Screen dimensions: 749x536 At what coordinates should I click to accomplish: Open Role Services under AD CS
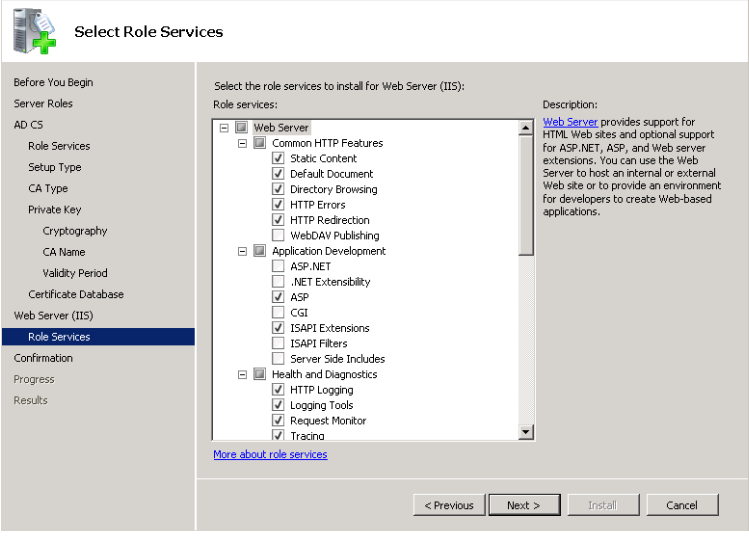click(59, 146)
